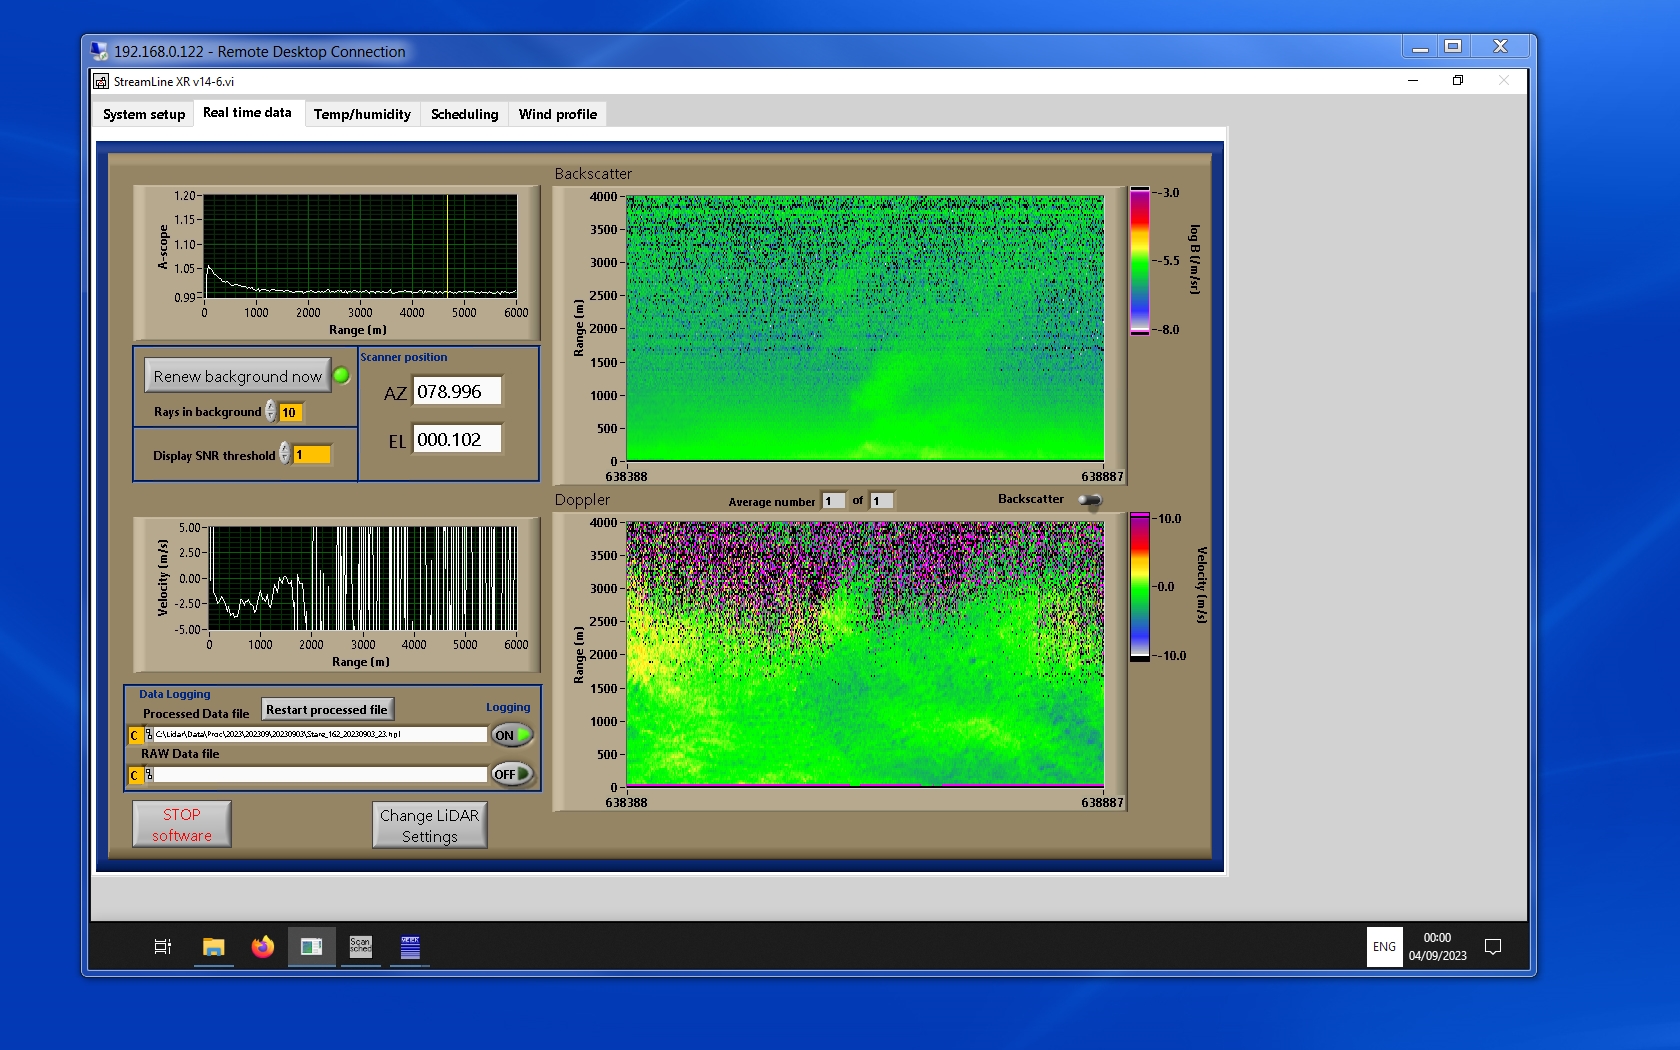This screenshot has width=1680, height=1050.
Task: Flip the Backscatter switch above Doppler plot
Action: tap(1090, 500)
